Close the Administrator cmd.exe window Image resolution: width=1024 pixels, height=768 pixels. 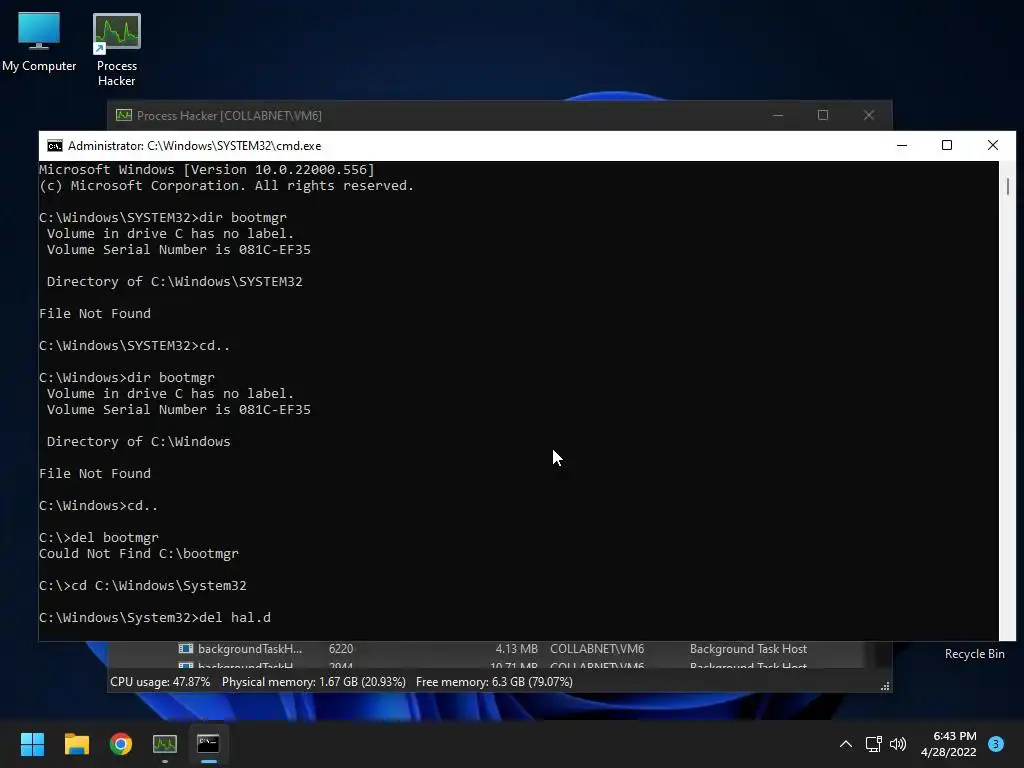click(x=993, y=145)
